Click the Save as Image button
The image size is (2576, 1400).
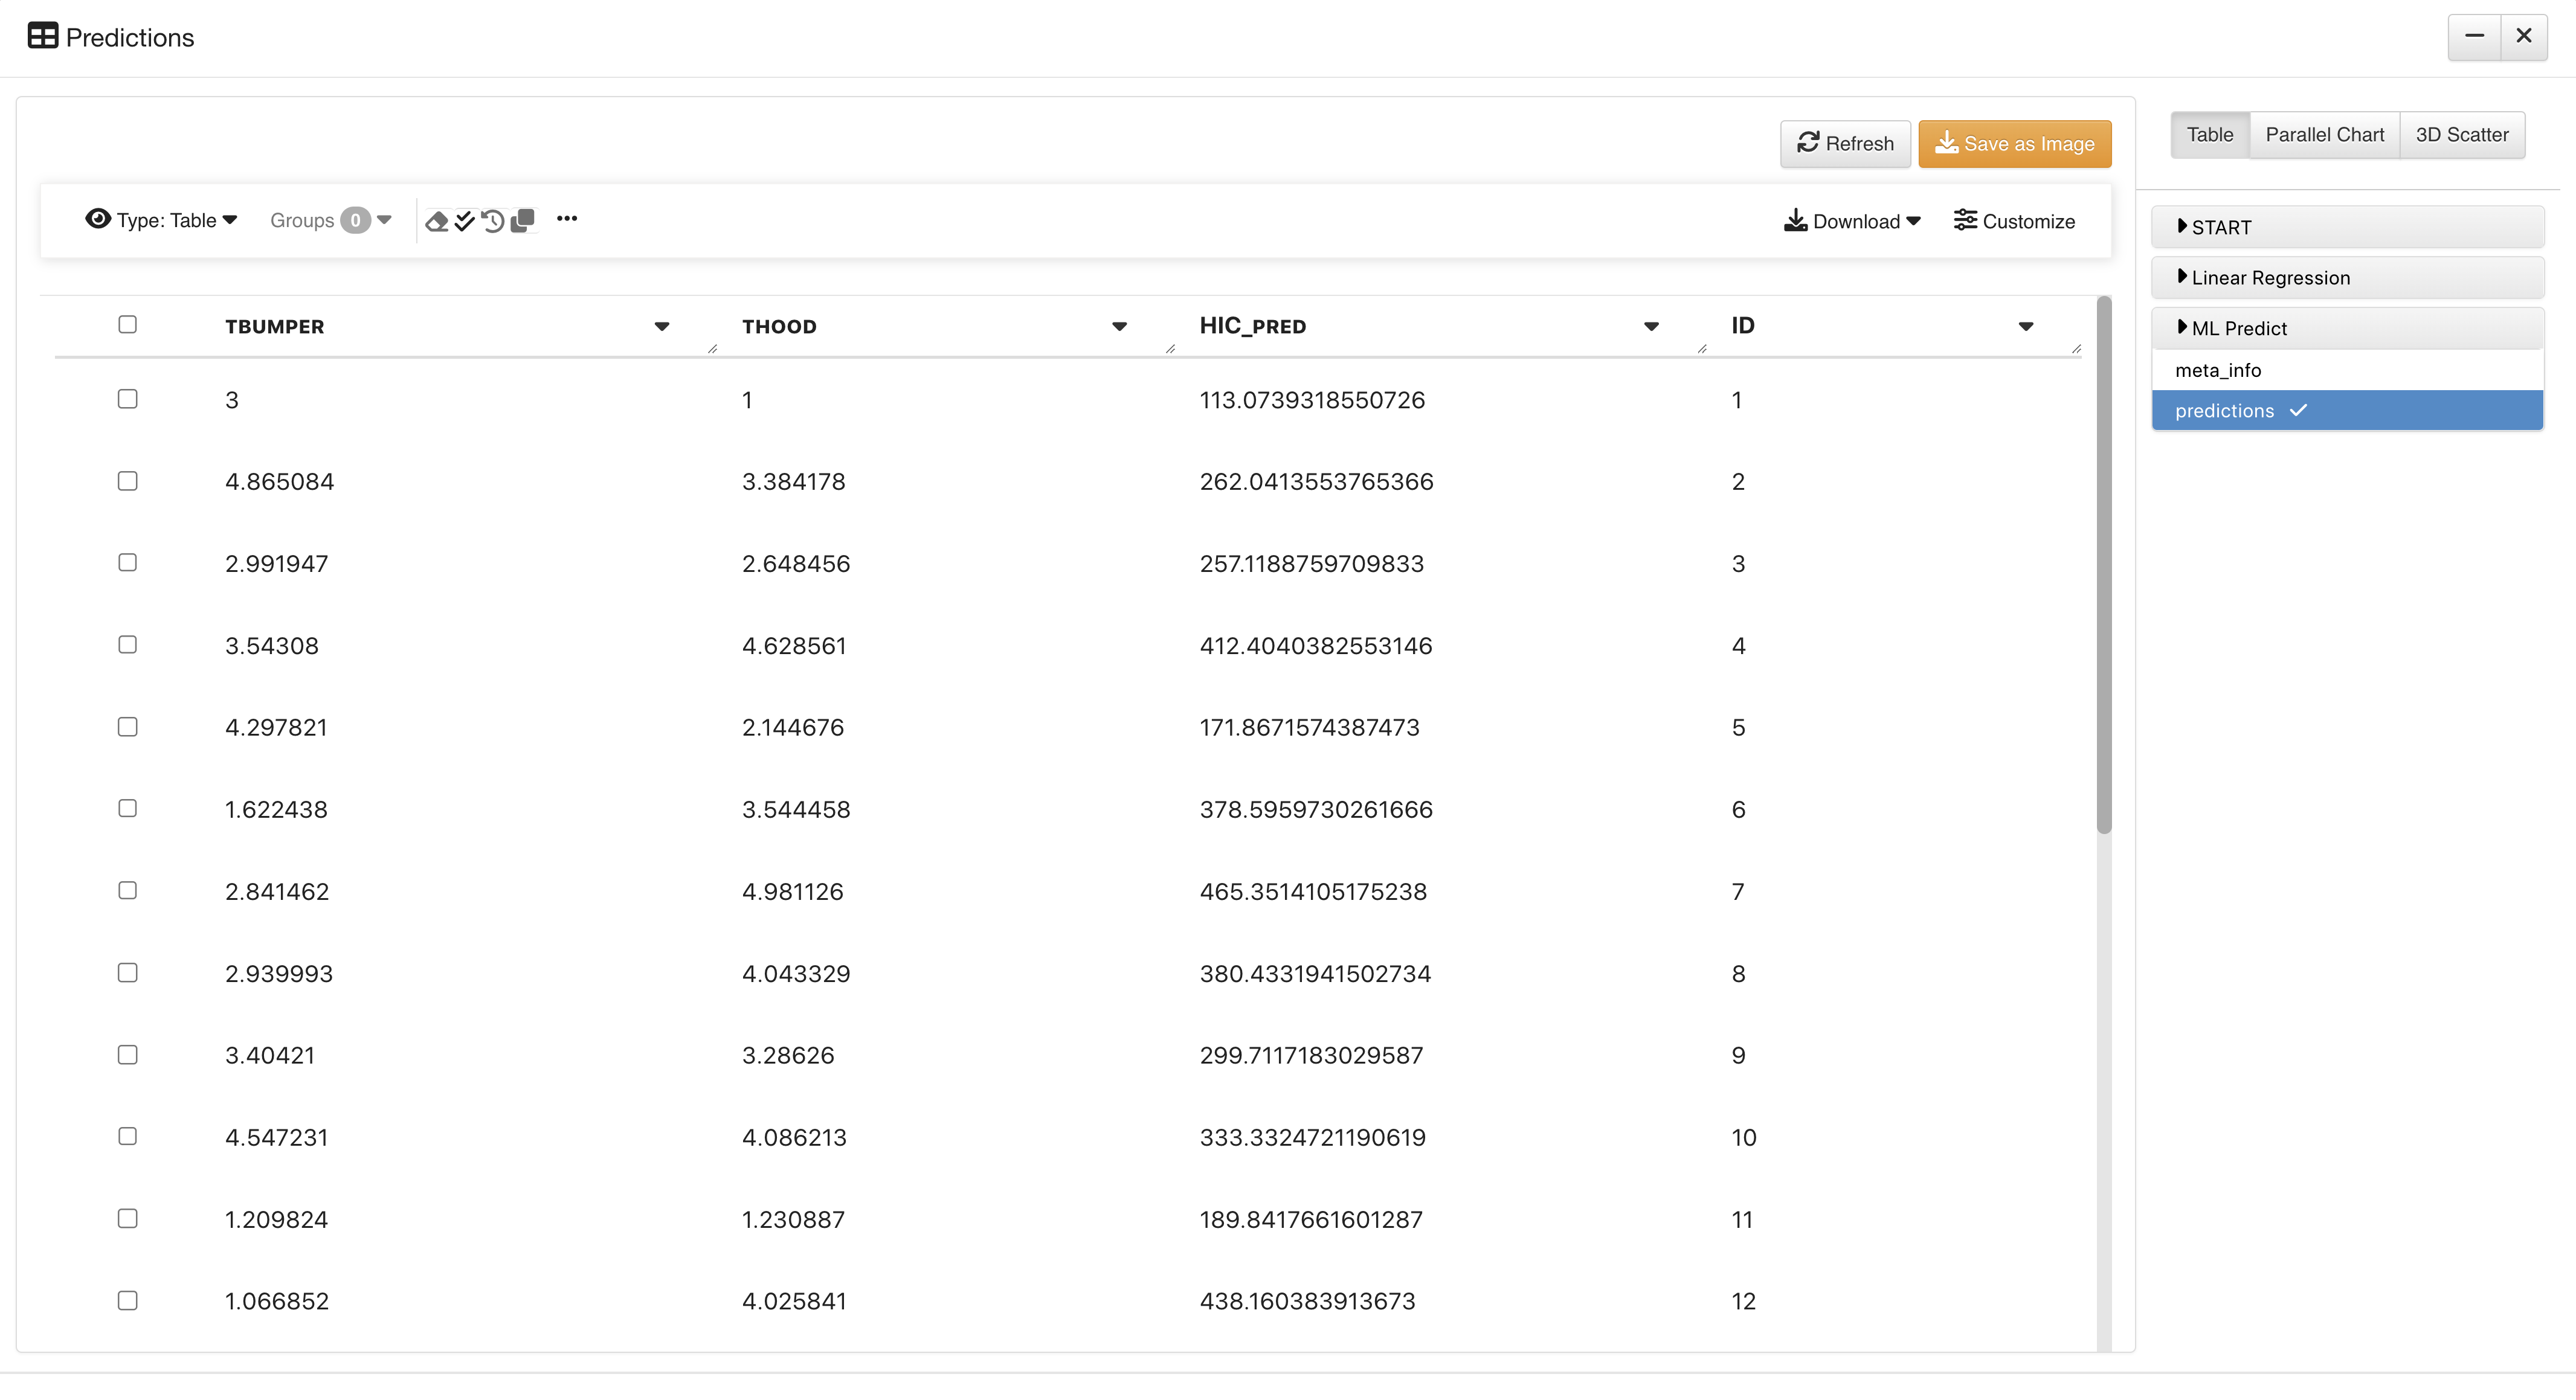(x=2014, y=144)
